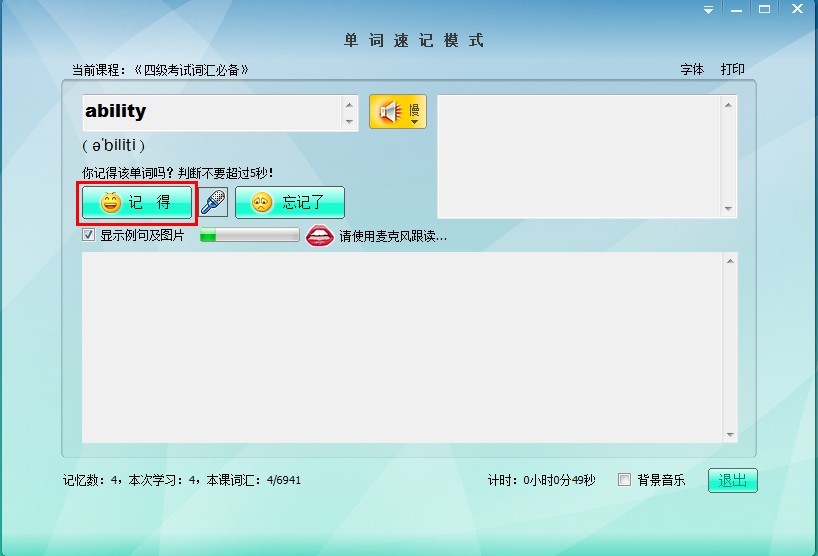This screenshot has height=556, width=818.
Task: Click the 忘记了 (forgot) button
Action: pyautogui.click(x=290, y=202)
